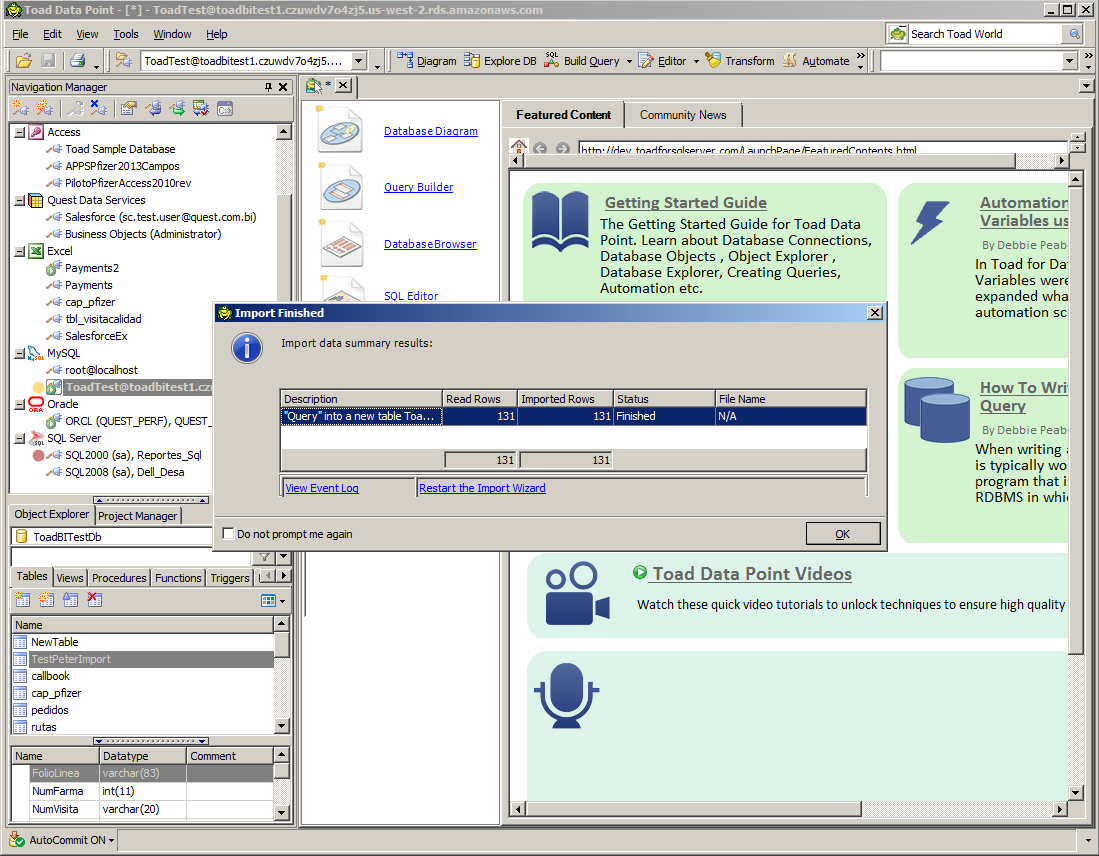Image resolution: width=1099 pixels, height=856 pixels.
Task: Collapse the MySQL tree node
Action: coord(20,353)
